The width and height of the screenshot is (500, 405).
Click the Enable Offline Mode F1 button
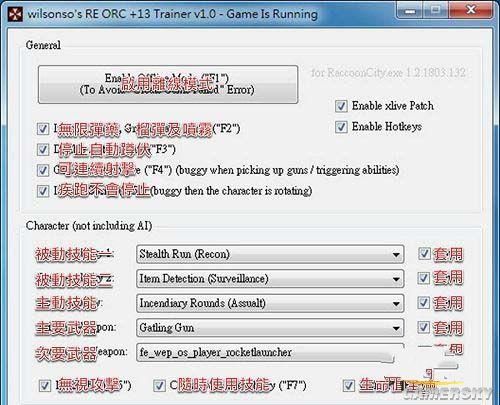[x=168, y=84]
